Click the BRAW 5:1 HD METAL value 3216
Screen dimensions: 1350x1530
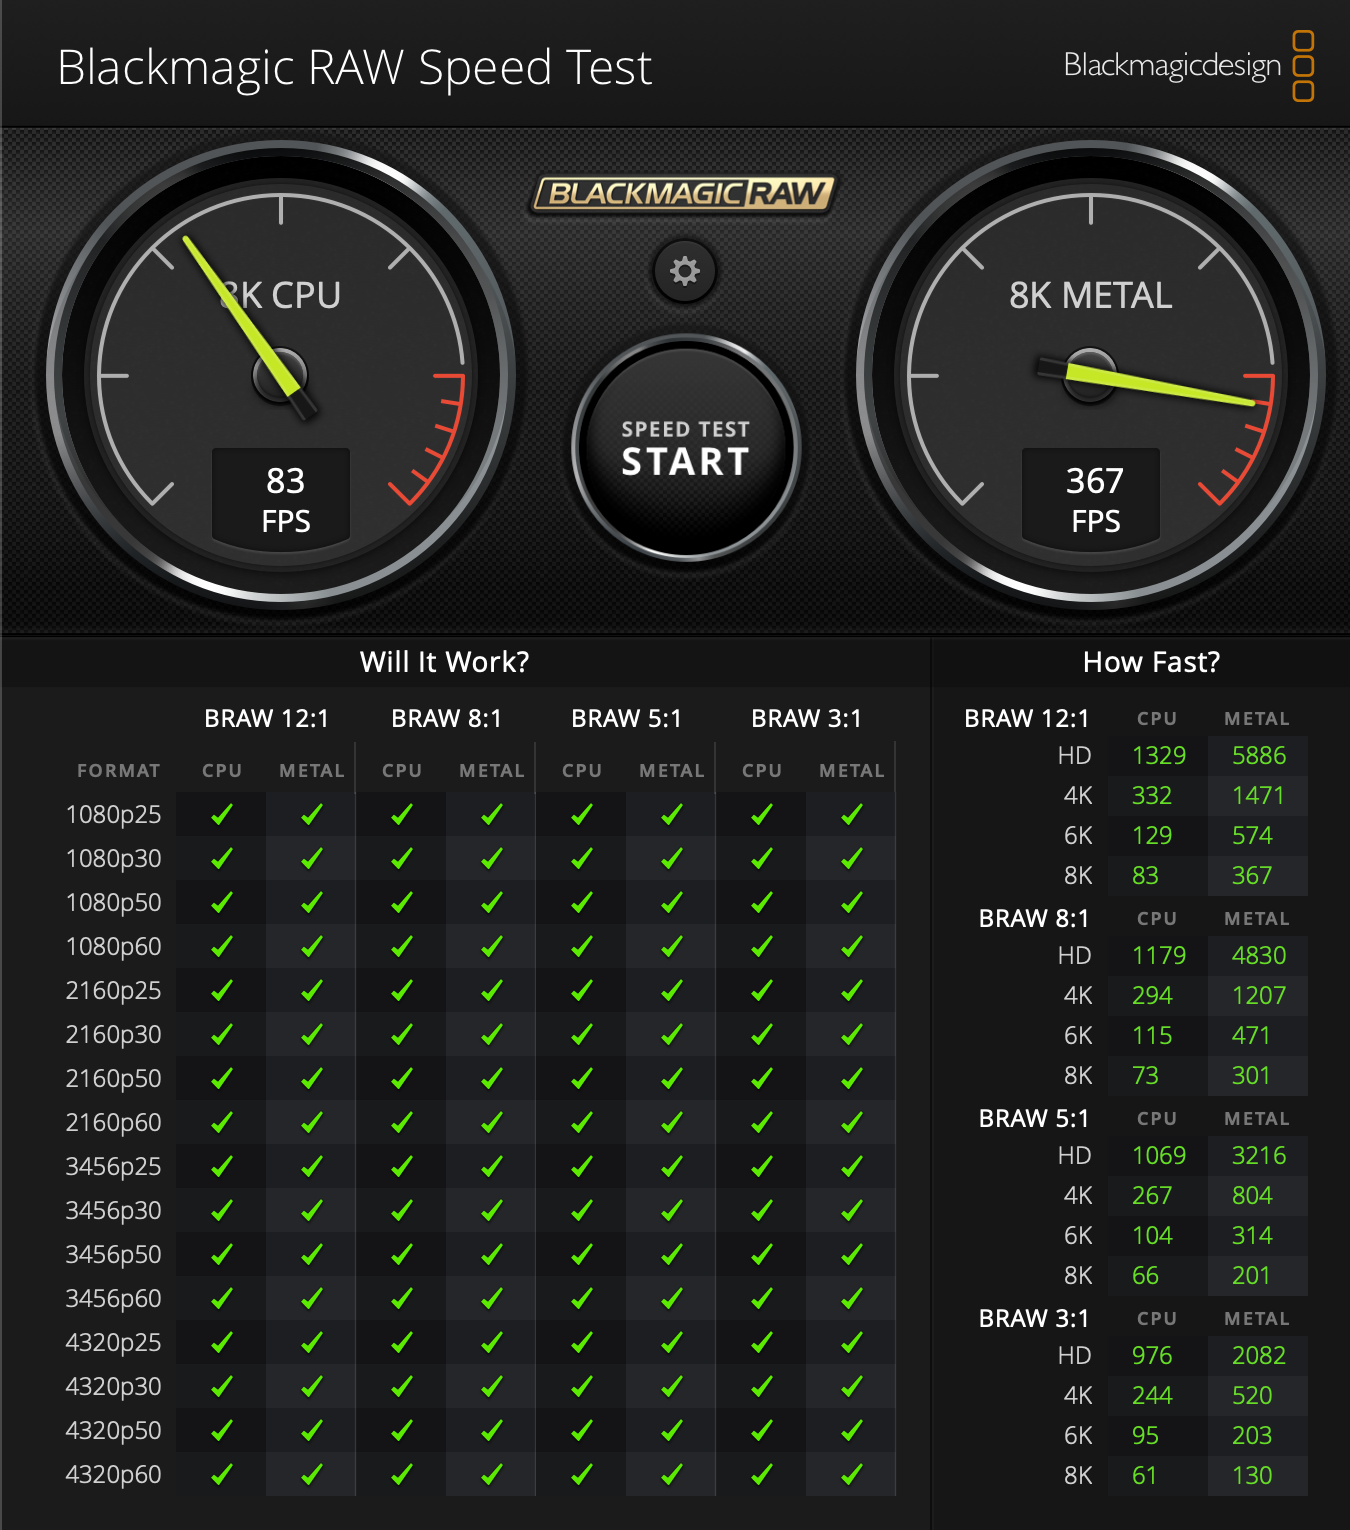tap(1258, 1156)
